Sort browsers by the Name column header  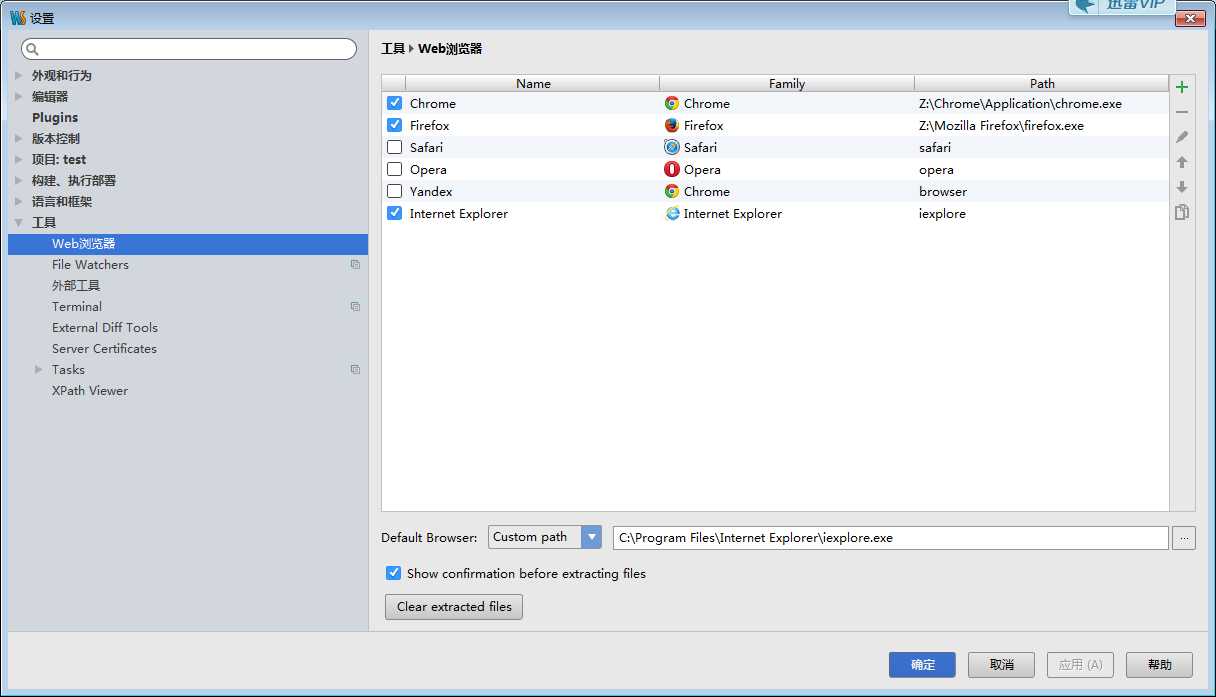[533, 84]
